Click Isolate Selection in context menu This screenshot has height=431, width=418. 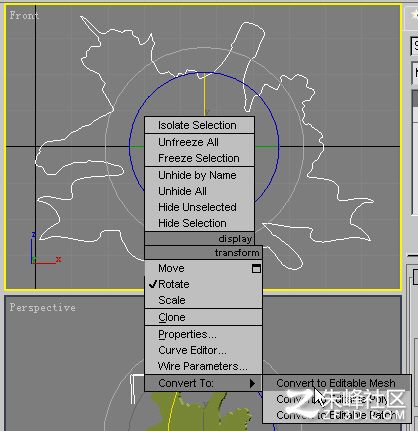(199, 125)
